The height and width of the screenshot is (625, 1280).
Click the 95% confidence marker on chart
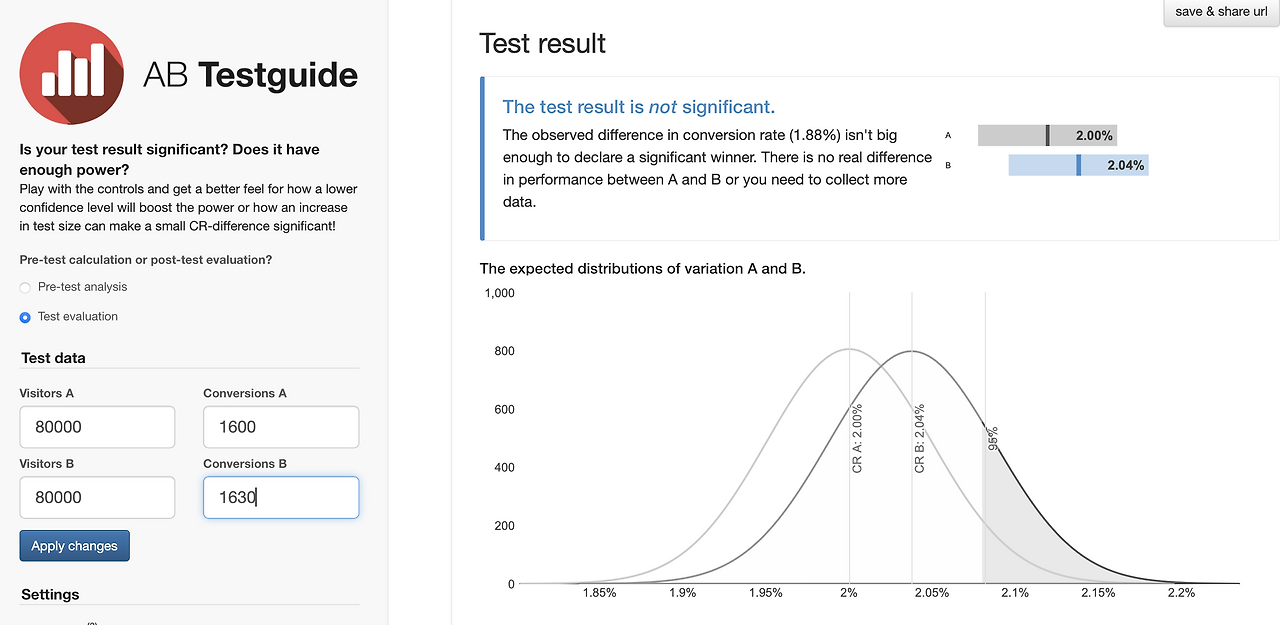[x=993, y=439]
